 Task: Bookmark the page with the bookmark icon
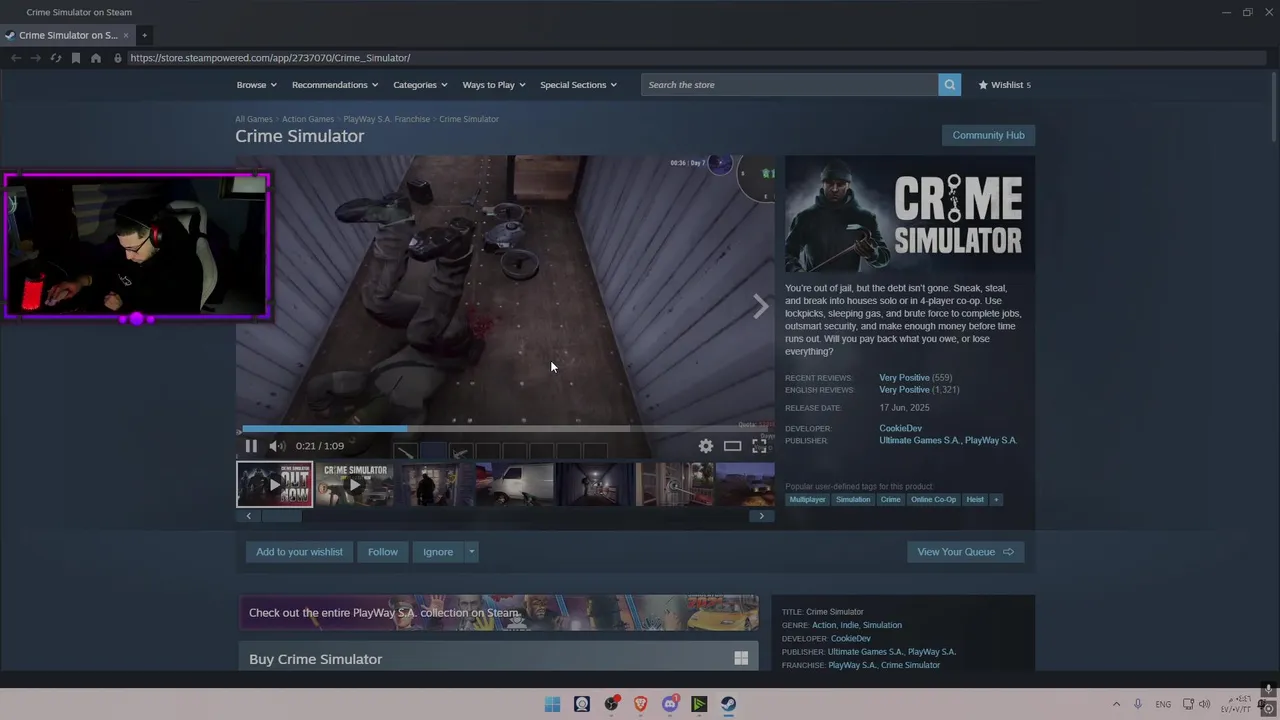click(x=76, y=58)
